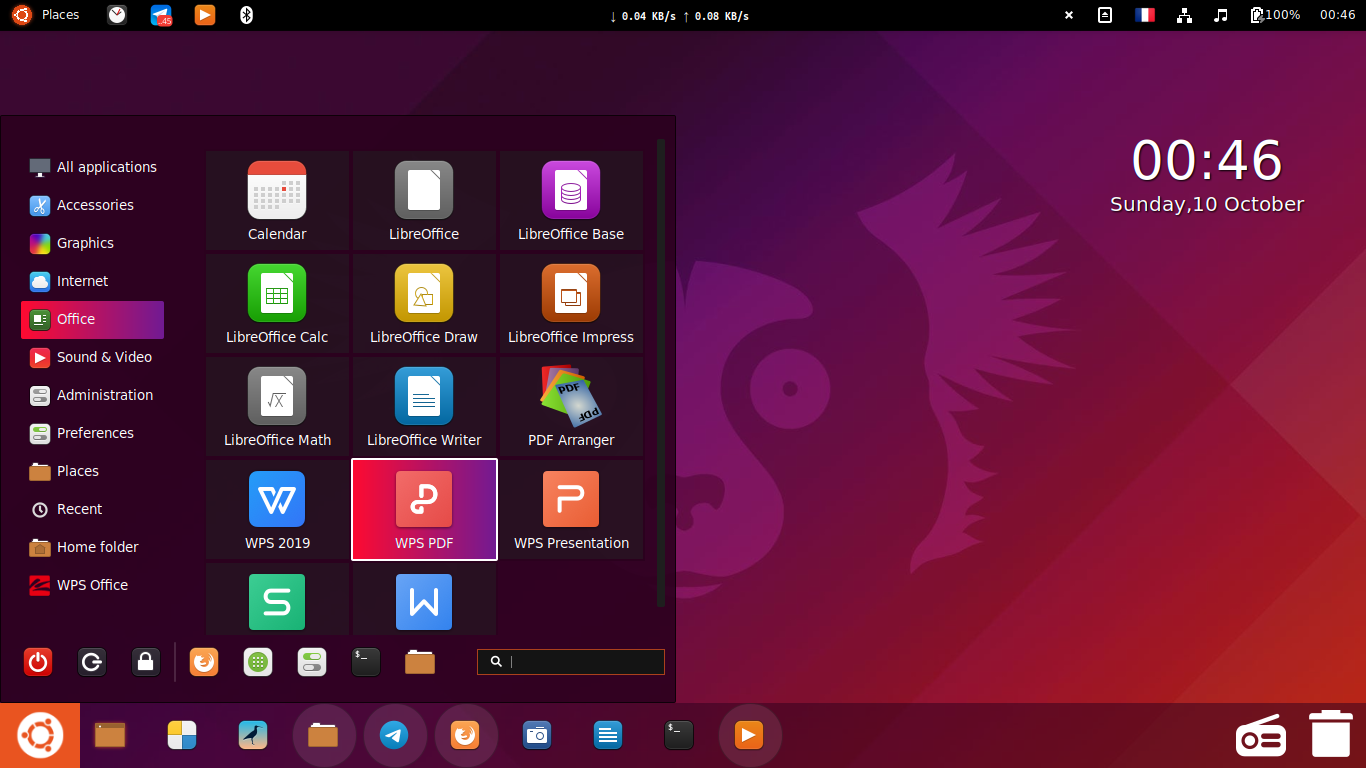Switch to the Accessories category
The height and width of the screenshot is (768, 1366).
(92, 205)
